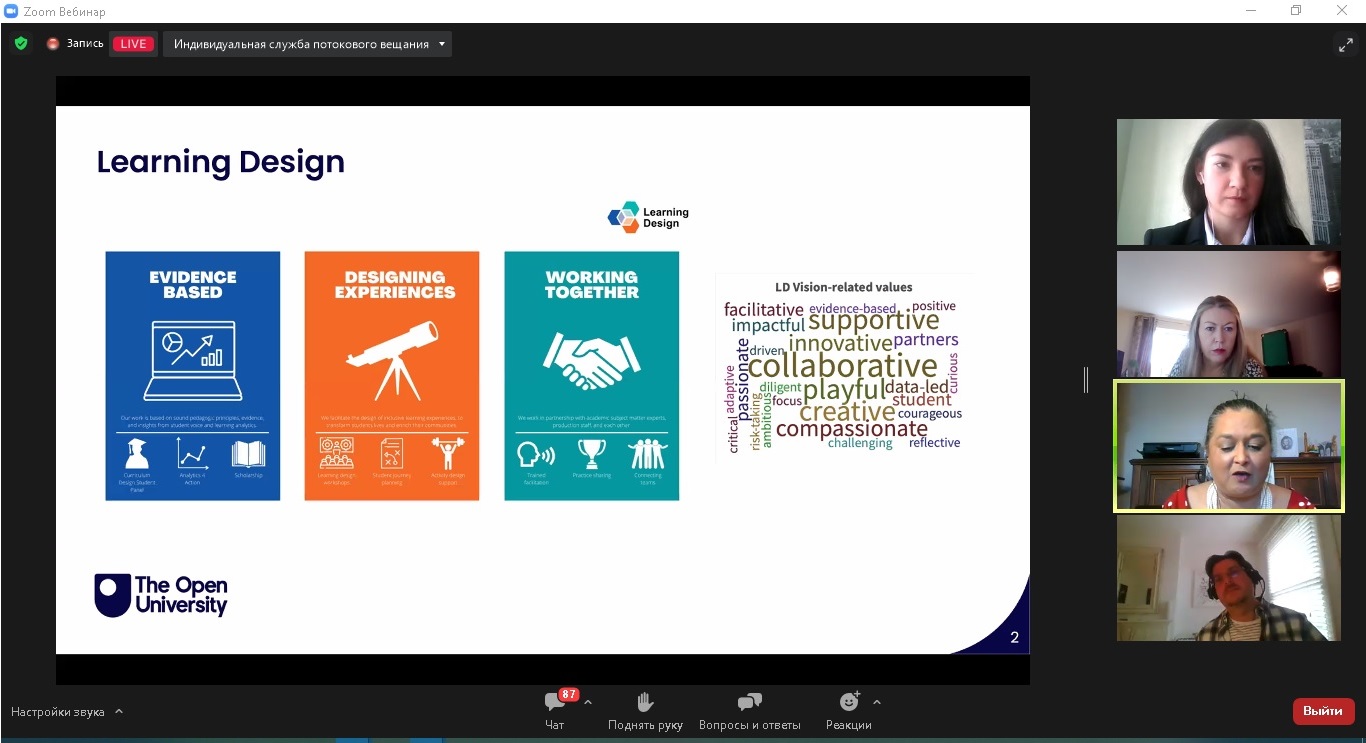The image size is (1366, 743).
Task: Enter full screen using the arrows icon
Action: click(x=1345, y=44)
